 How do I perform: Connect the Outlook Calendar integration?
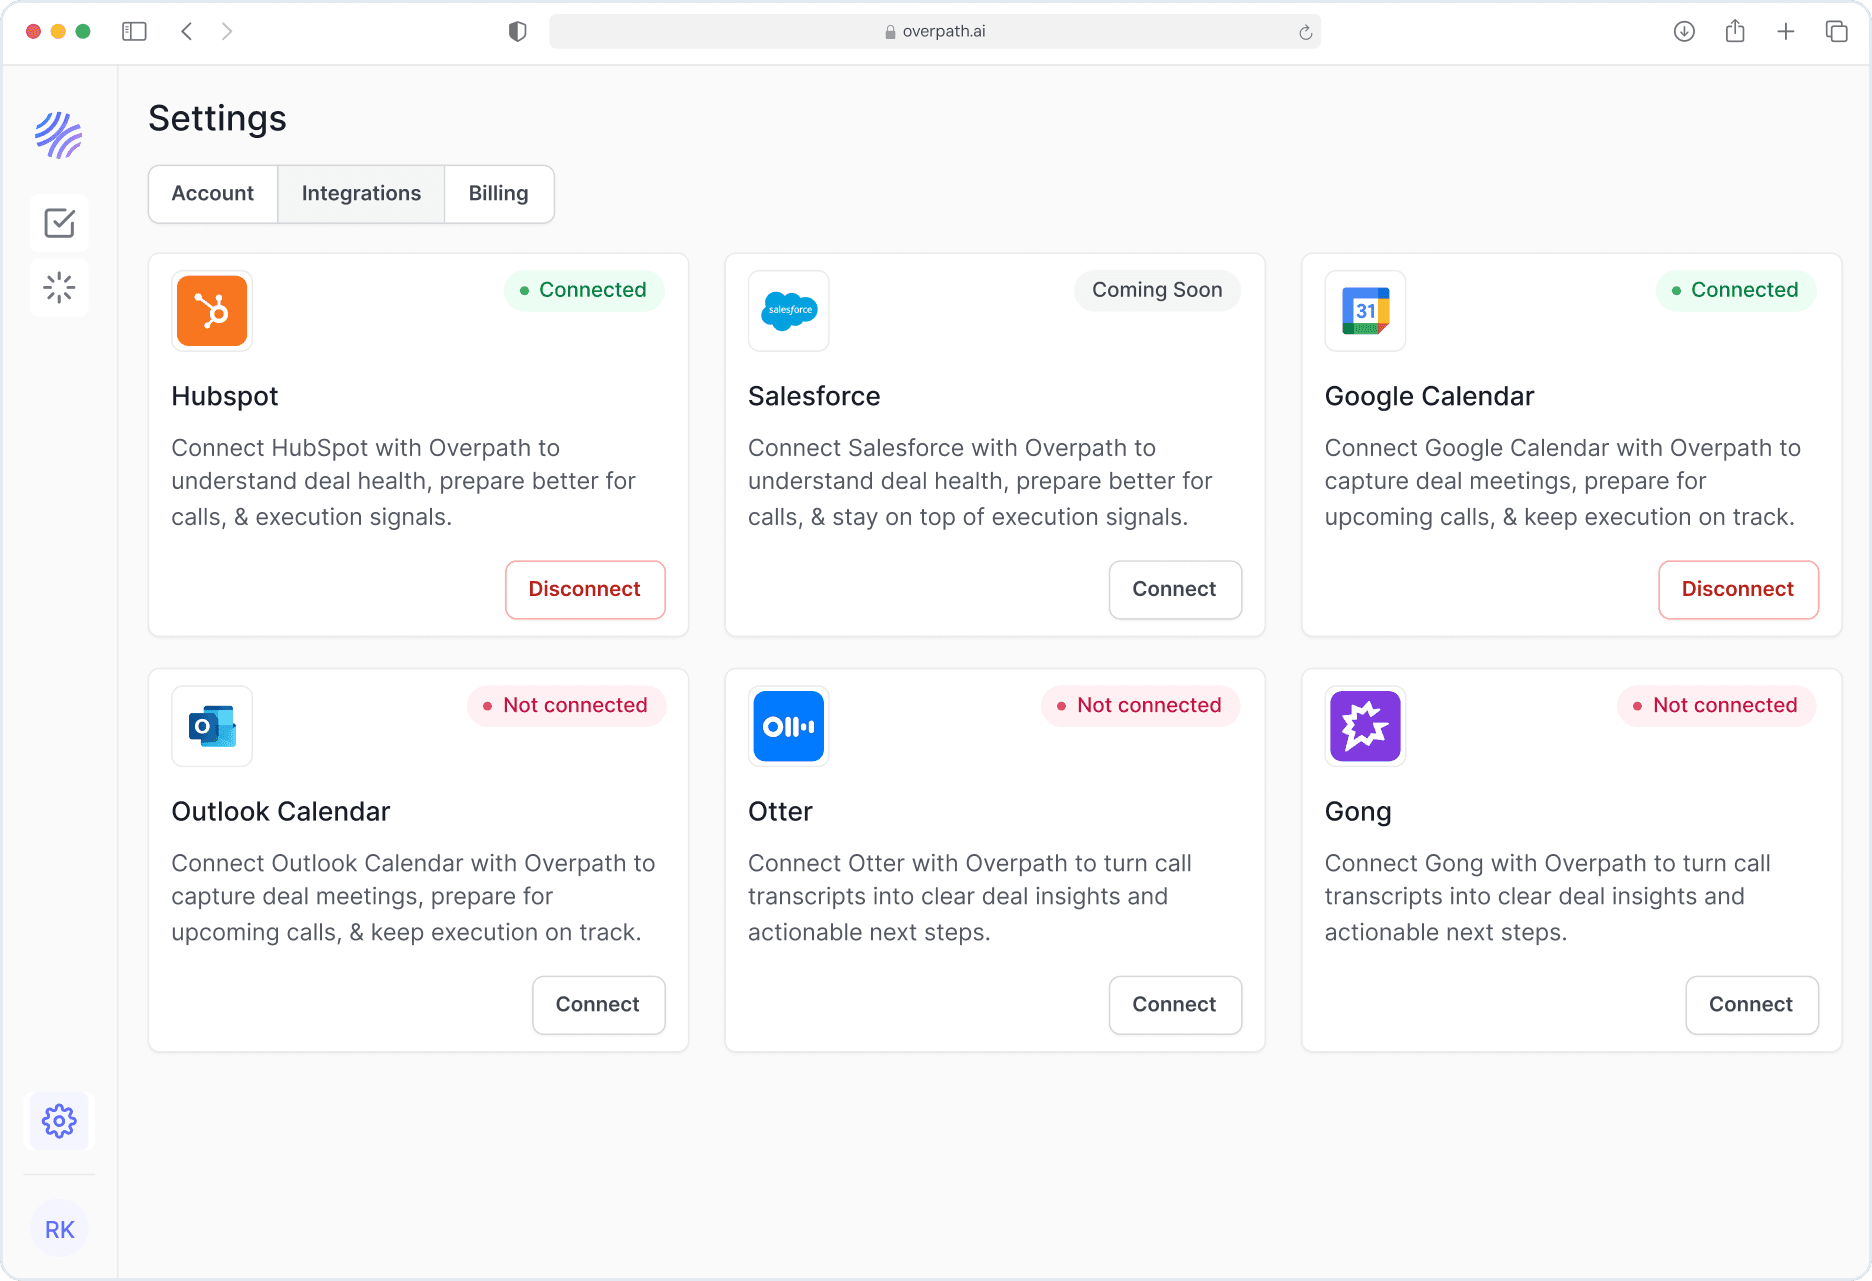(598, 1005)
